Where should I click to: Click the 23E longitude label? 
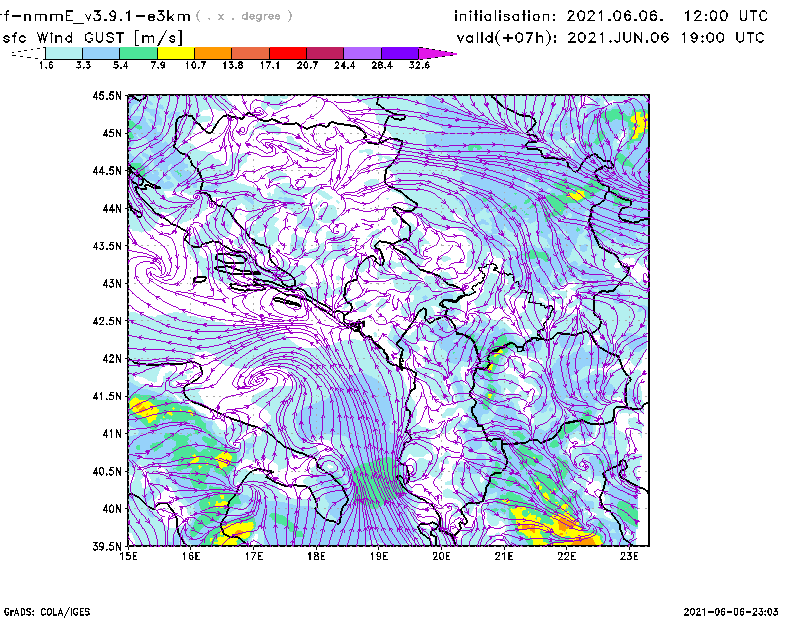(629, 556)
